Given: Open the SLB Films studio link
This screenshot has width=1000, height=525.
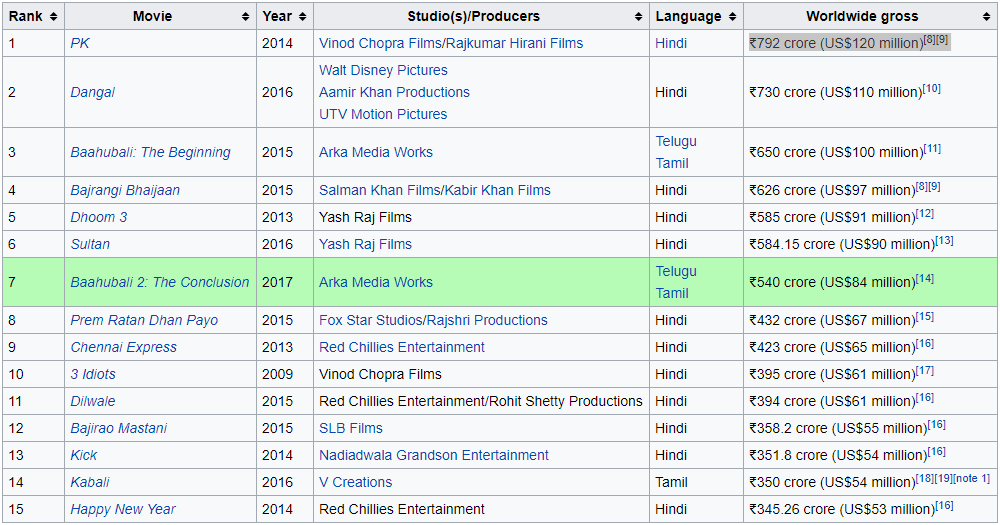Looking at the screenshot, I should pos(350,428).
